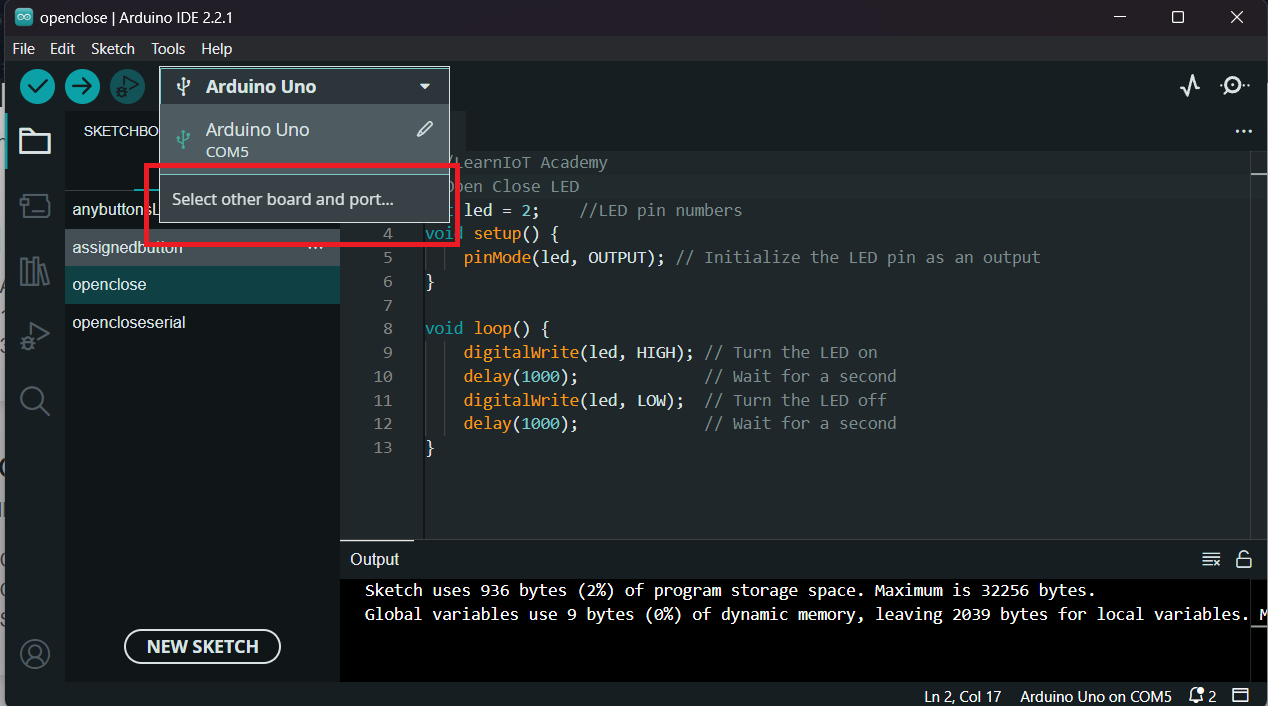
Task: Open the Serial Monitor icon
Action: 1235,86
